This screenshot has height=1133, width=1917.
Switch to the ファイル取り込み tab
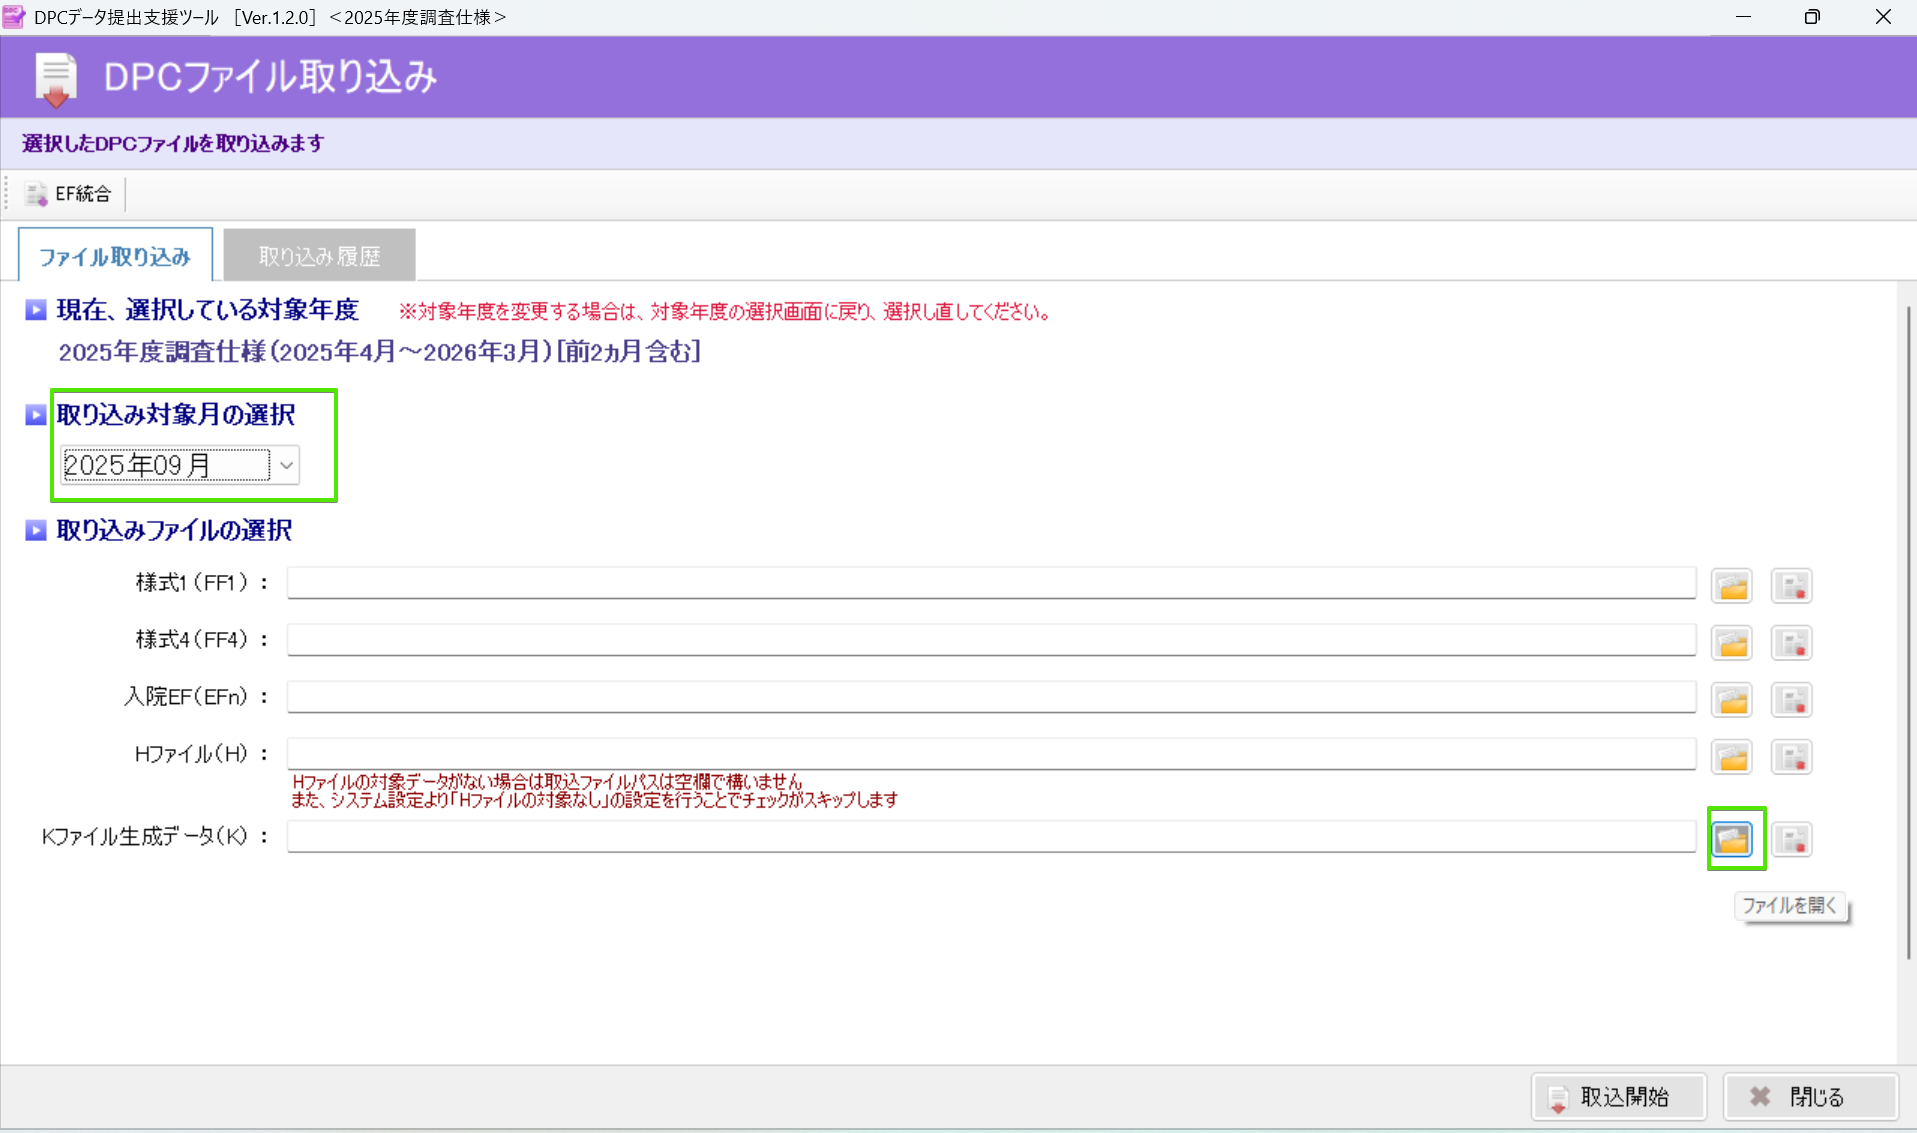(x=115, y=255)
